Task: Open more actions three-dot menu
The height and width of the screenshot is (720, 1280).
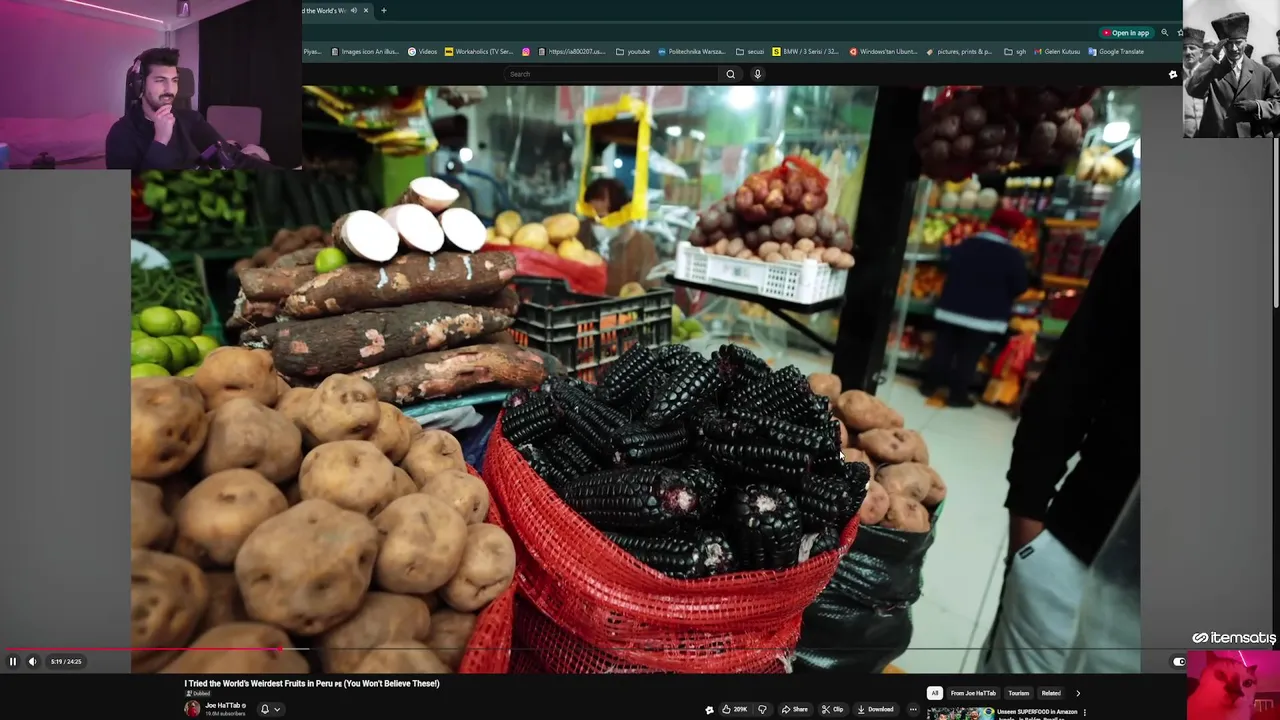Action: (x=913, y=709)
